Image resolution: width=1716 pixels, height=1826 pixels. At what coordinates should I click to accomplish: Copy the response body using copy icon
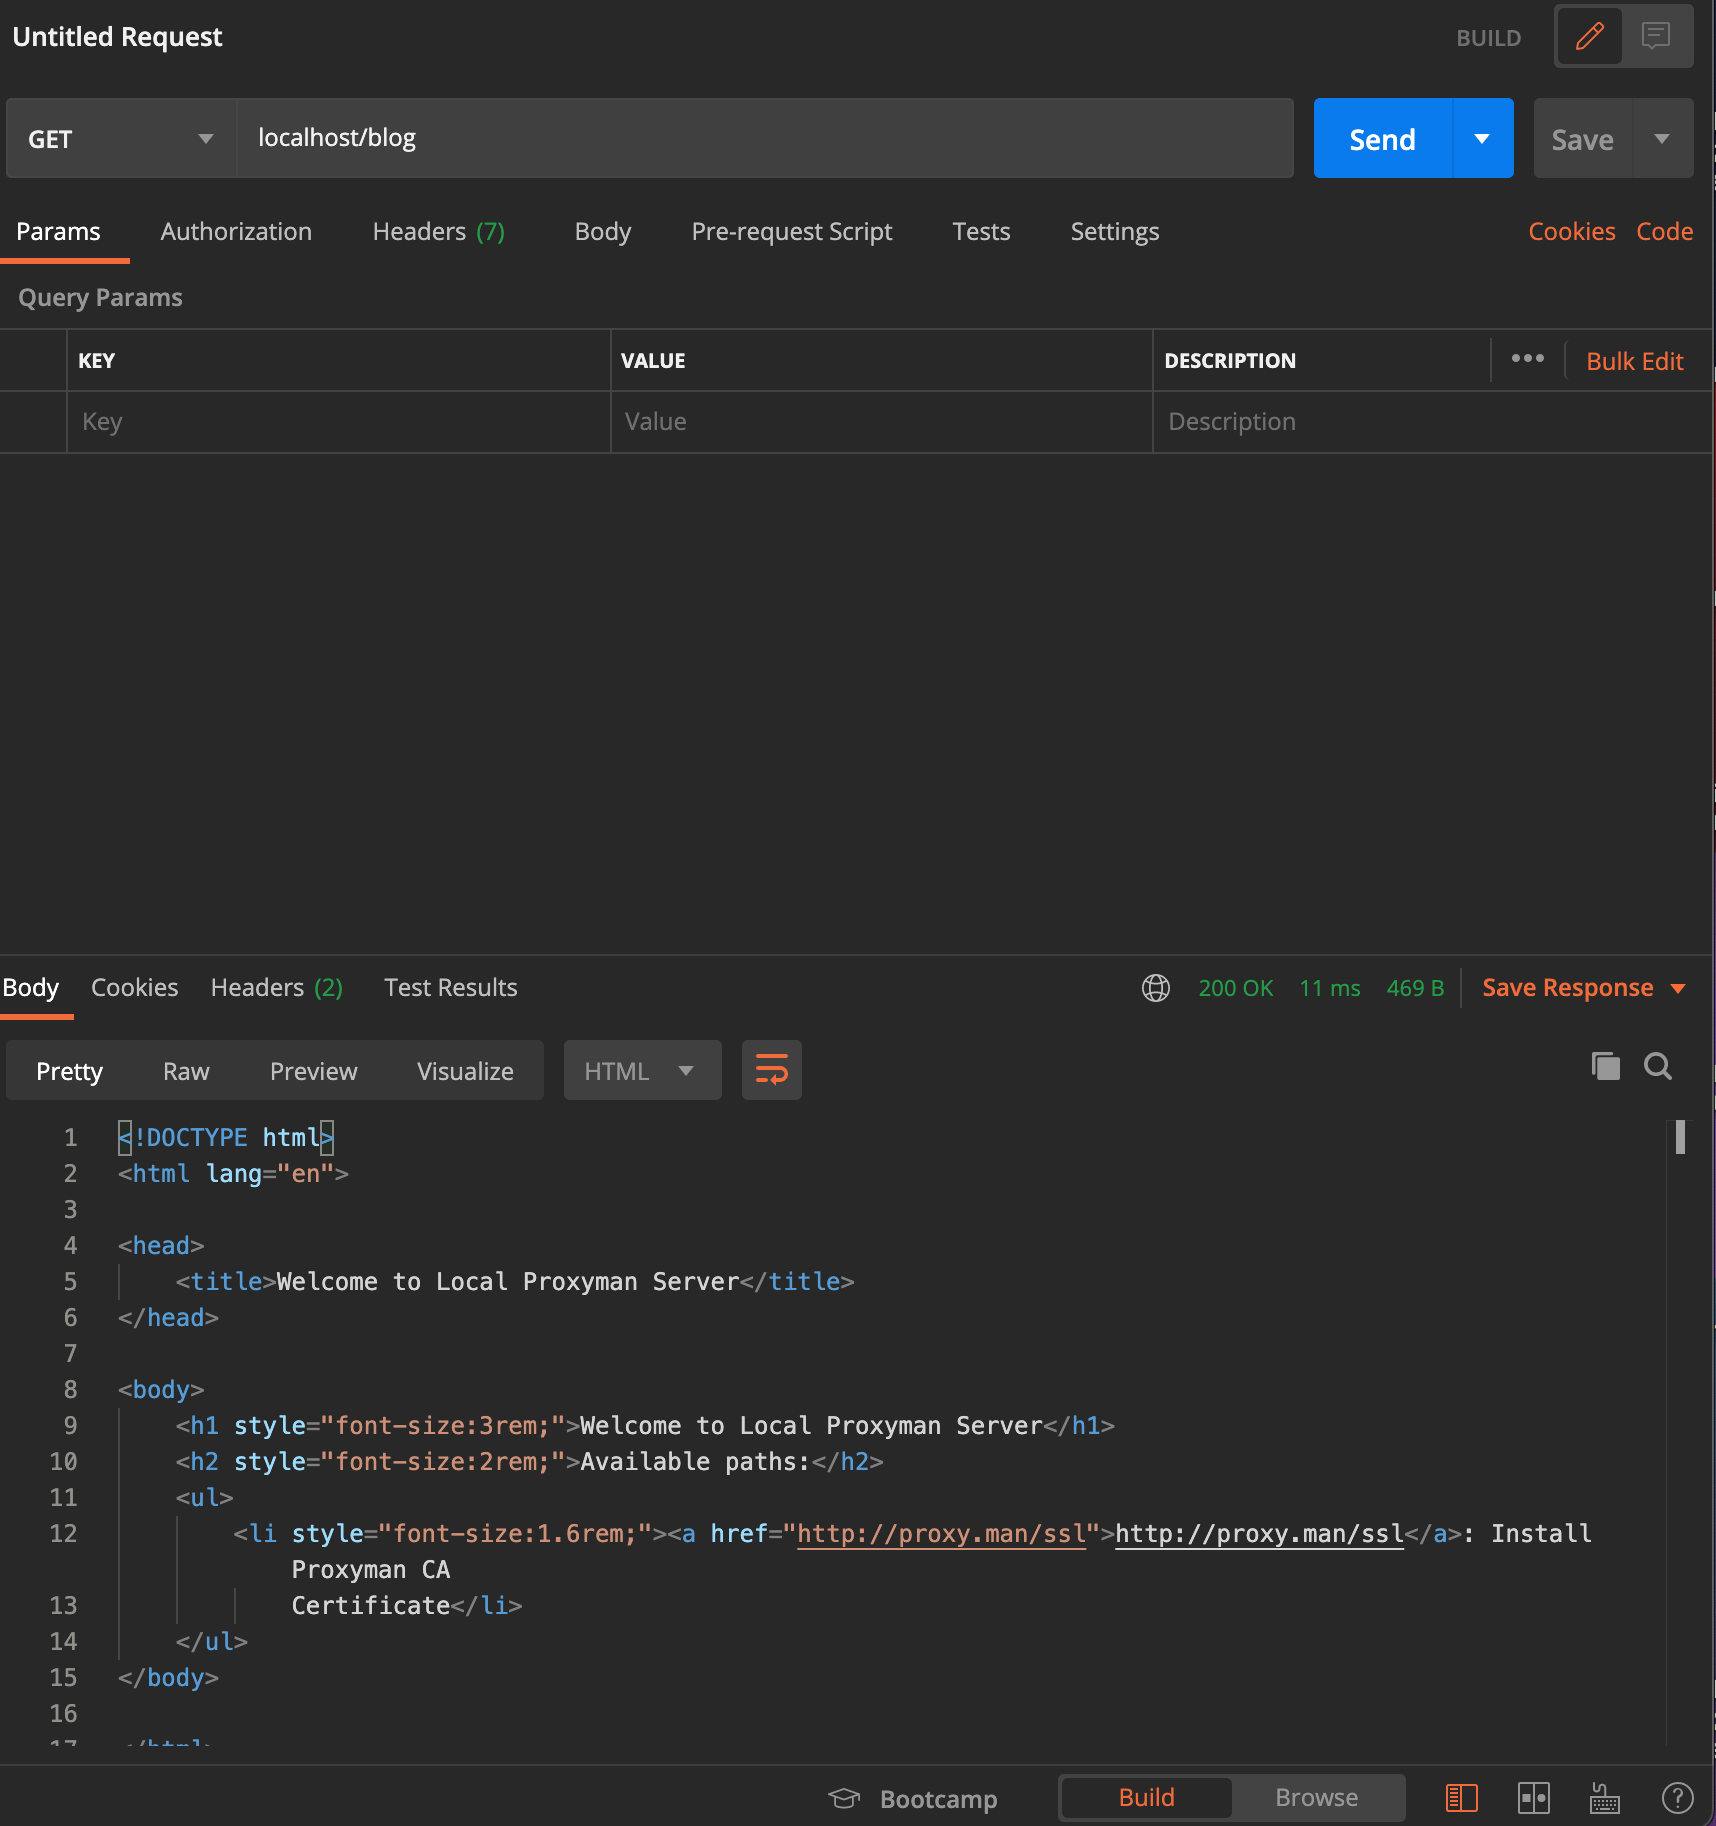pyautogui.click(x=1605, y=1067)
